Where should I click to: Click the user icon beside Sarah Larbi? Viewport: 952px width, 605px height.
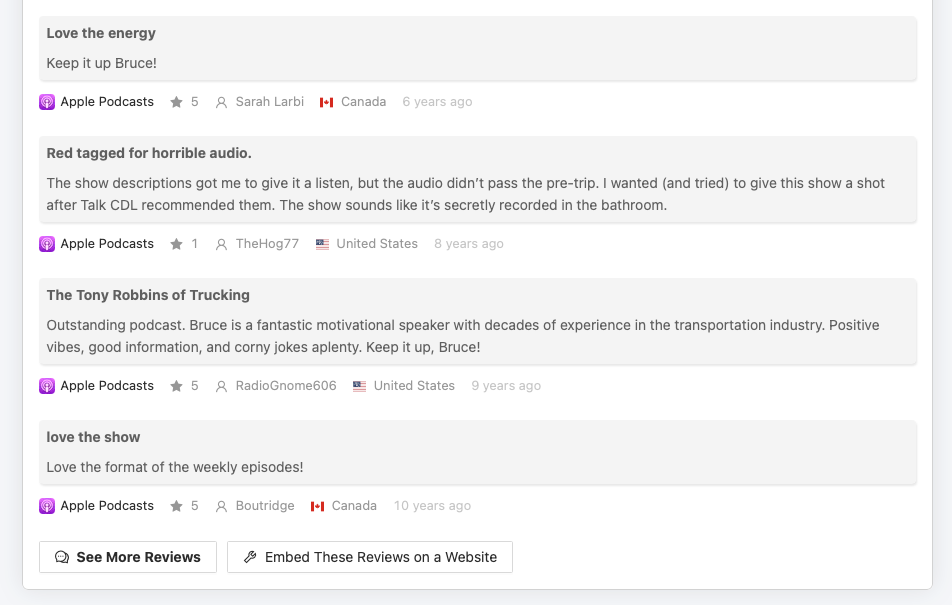click(222, 102)
